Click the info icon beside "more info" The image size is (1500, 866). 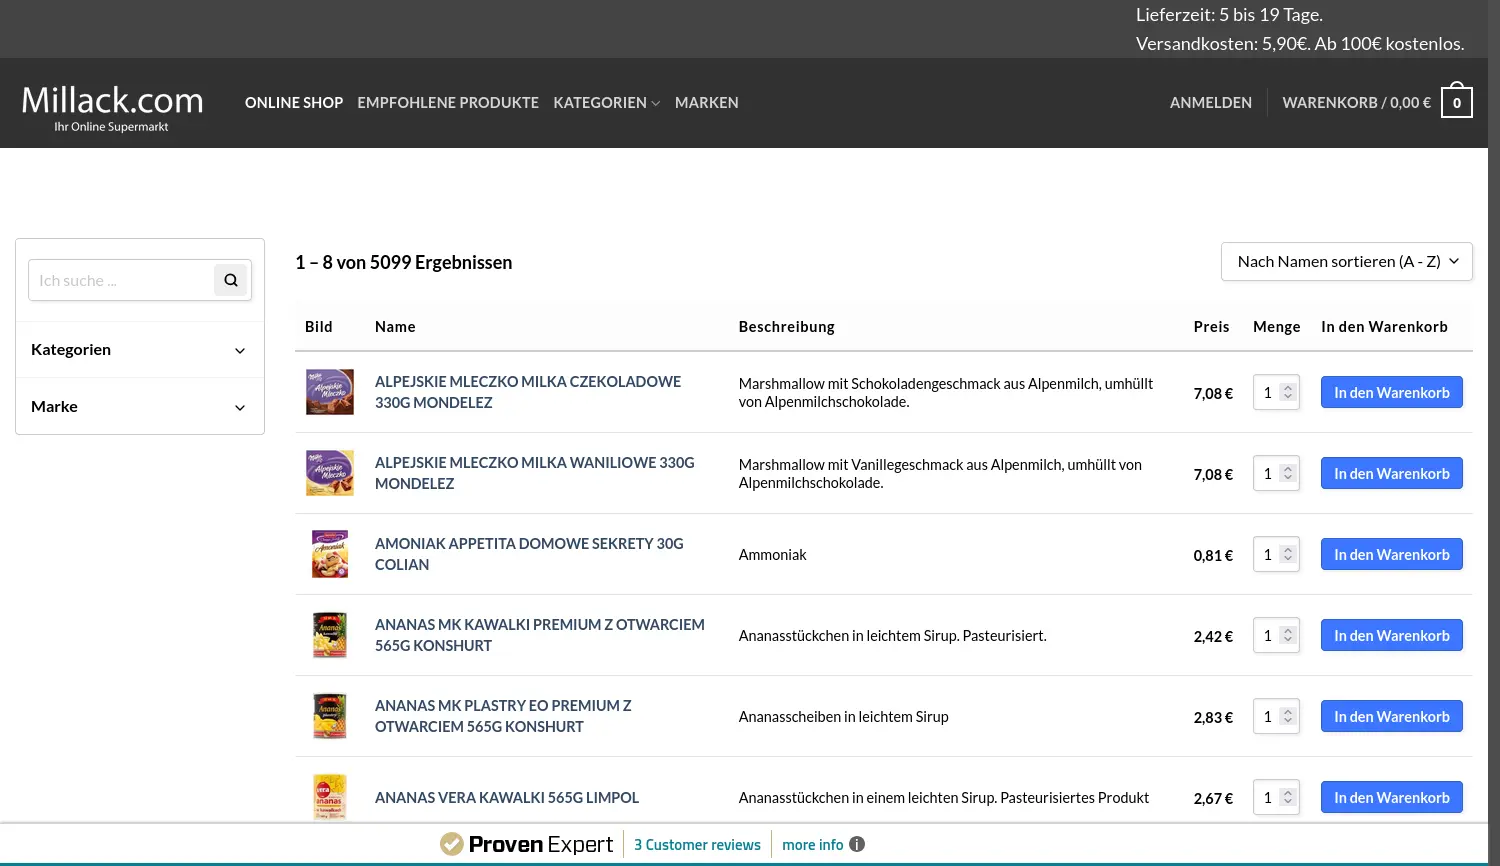coord(858,844)
